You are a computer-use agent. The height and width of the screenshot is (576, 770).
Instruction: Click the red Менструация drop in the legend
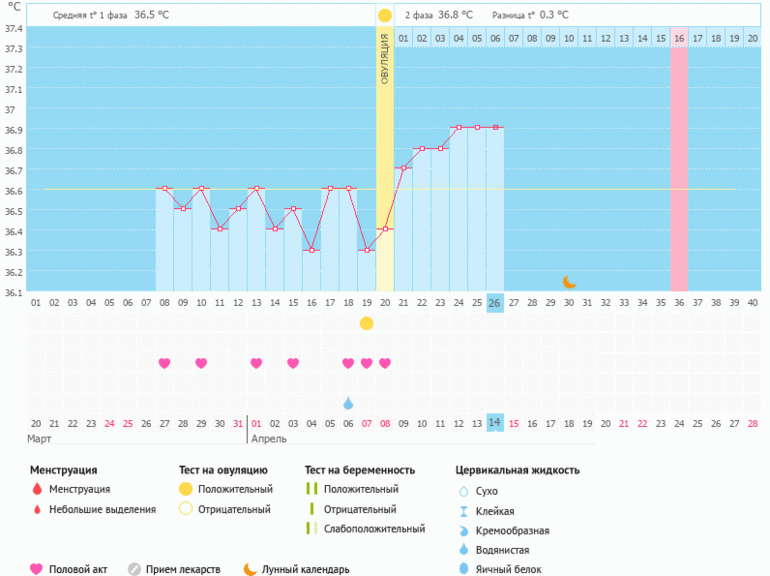pyautogui.click(x=37, y=490)
